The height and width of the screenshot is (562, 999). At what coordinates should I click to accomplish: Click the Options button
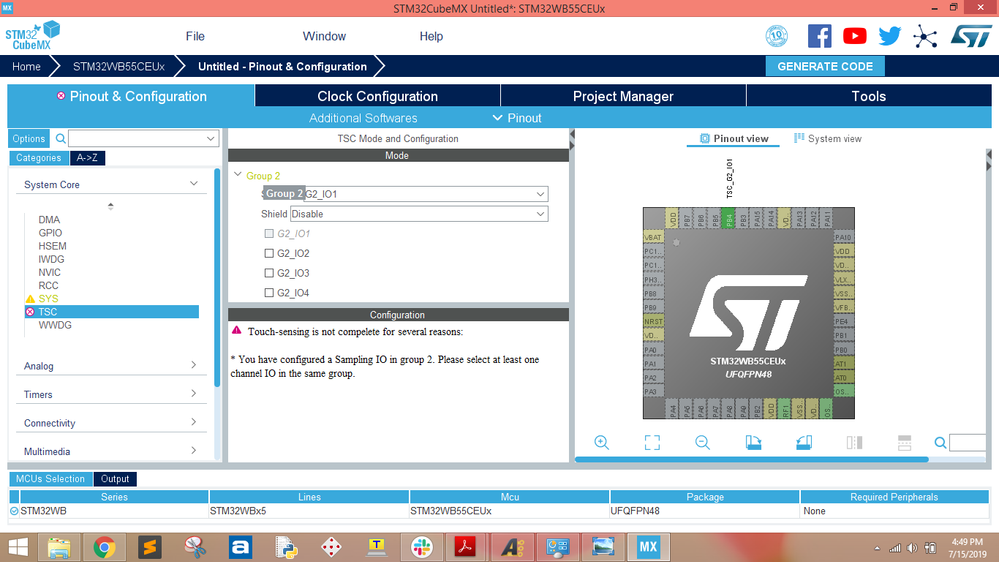tap(29, 138)
